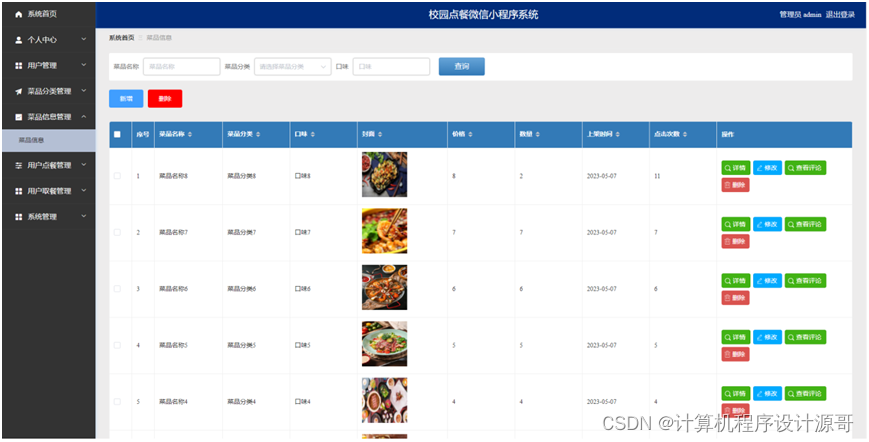
Task: Click the row 删除 button for 菜品名称8
Action: pyautogui.click(x=735, y=185)
